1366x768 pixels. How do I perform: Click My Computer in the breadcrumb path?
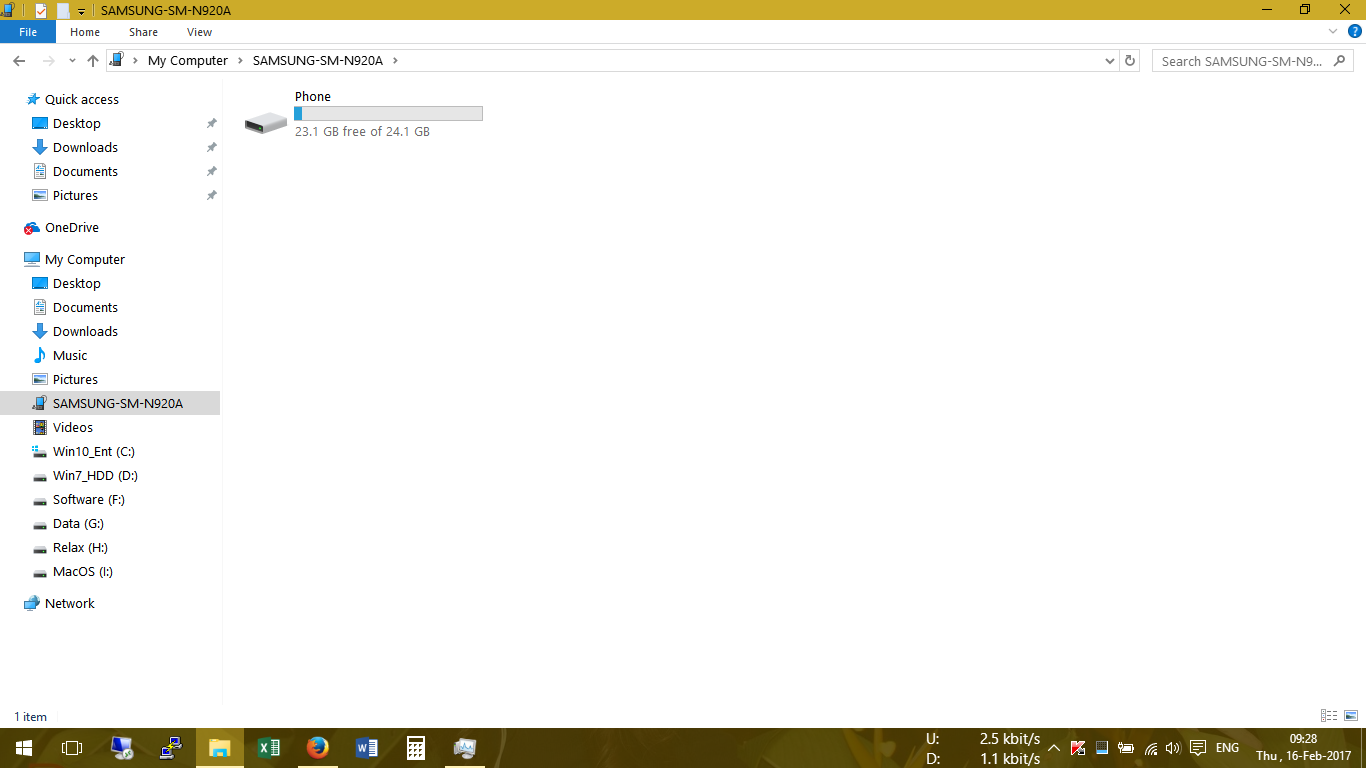188,61
